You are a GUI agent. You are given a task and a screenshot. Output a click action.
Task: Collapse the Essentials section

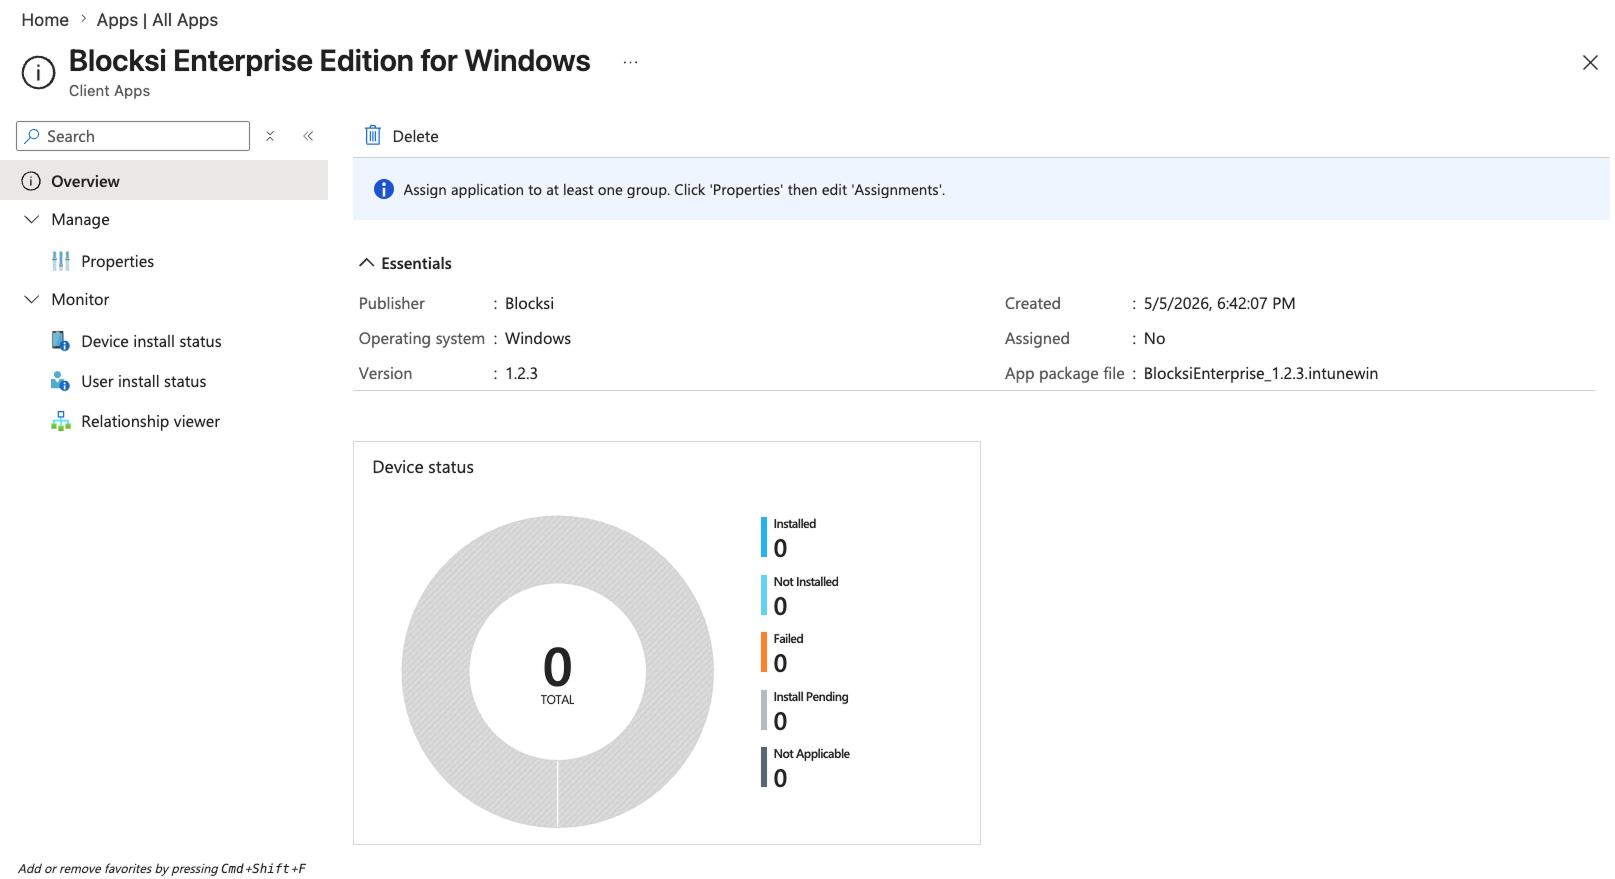(x=367, y=263)
